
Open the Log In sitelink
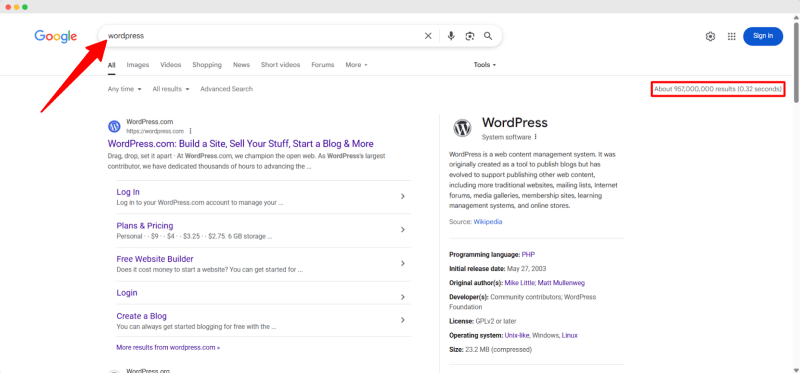click(x=128, y=192)
